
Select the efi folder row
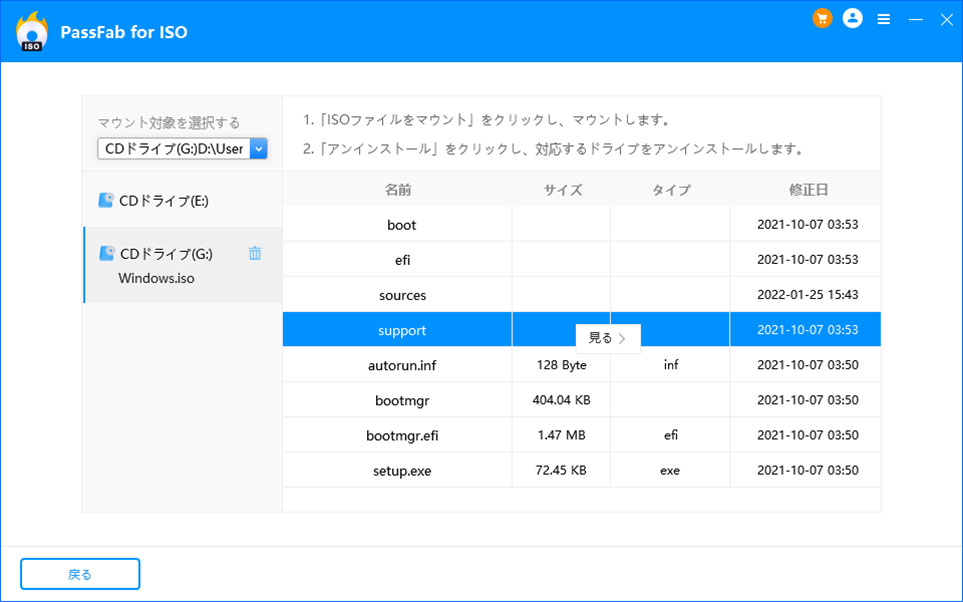(x=582, y=259)
